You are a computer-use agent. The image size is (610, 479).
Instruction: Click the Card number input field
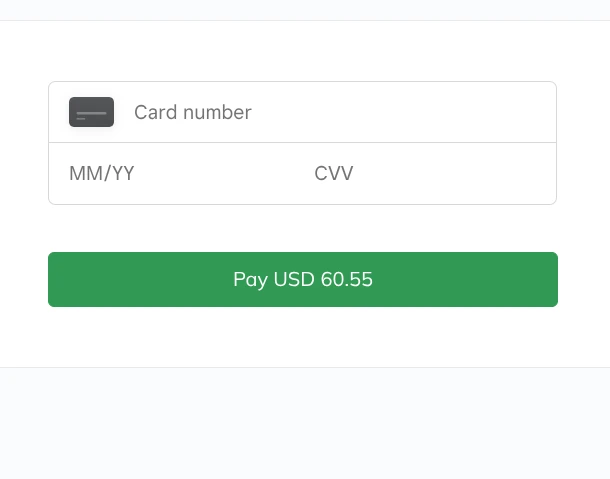[330, 112]
